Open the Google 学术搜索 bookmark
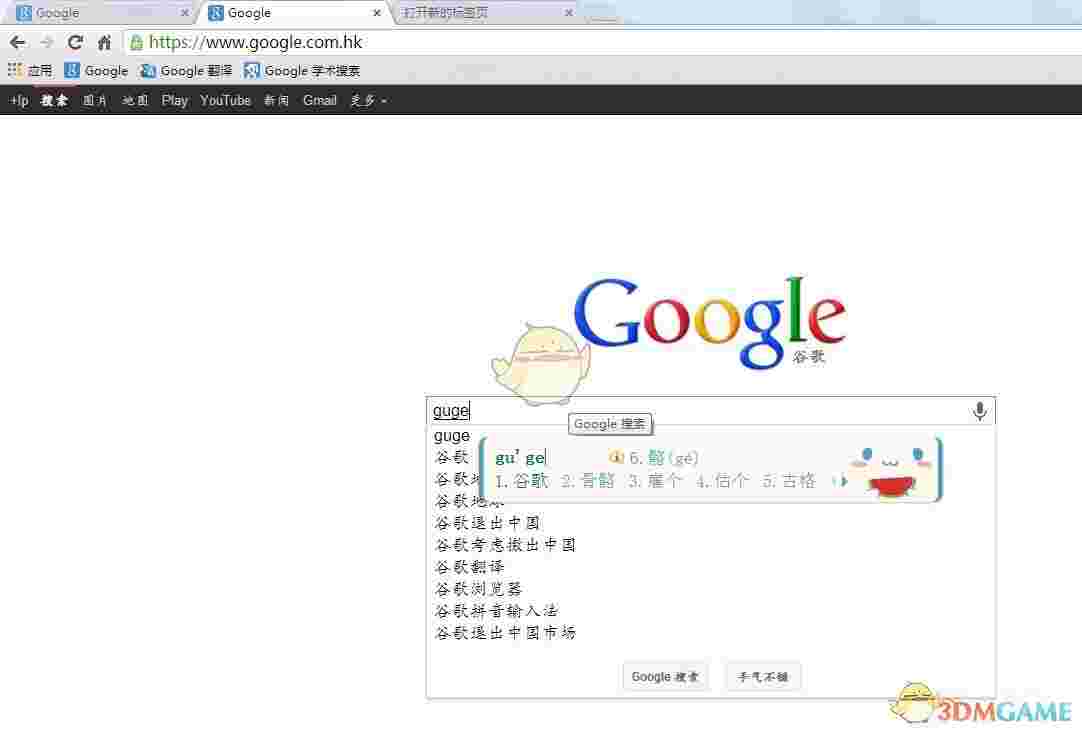This screenshot has width=1082, height=730. 302,70
